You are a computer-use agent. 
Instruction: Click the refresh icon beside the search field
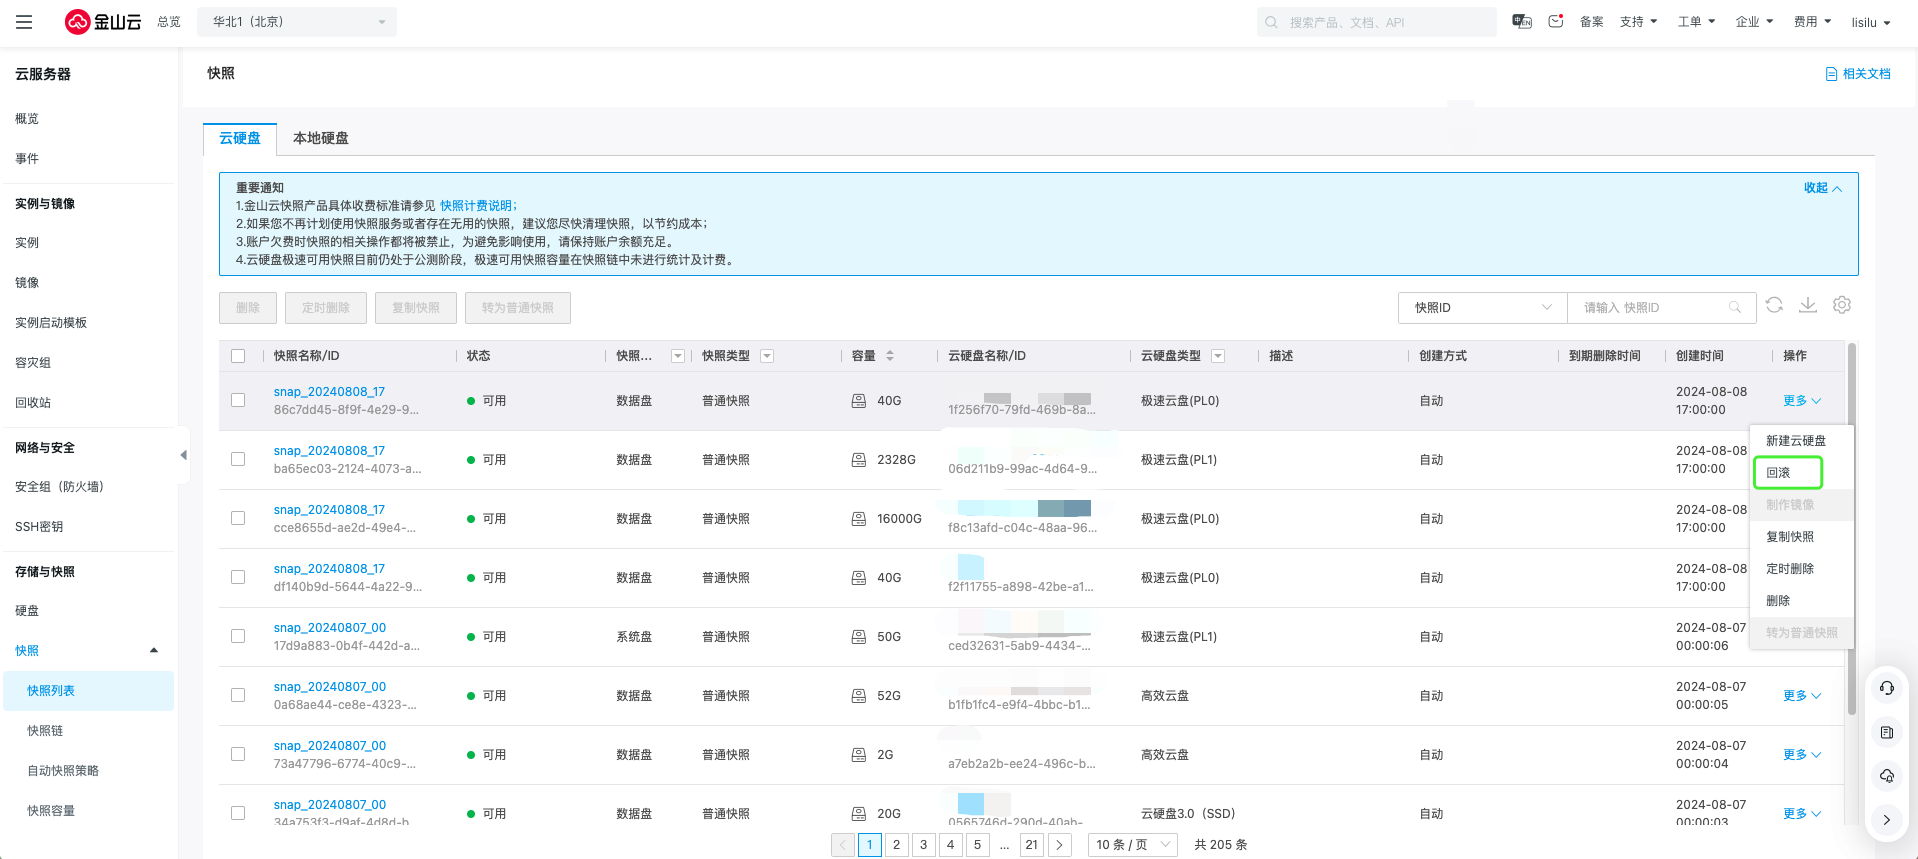coord(1774,306)
